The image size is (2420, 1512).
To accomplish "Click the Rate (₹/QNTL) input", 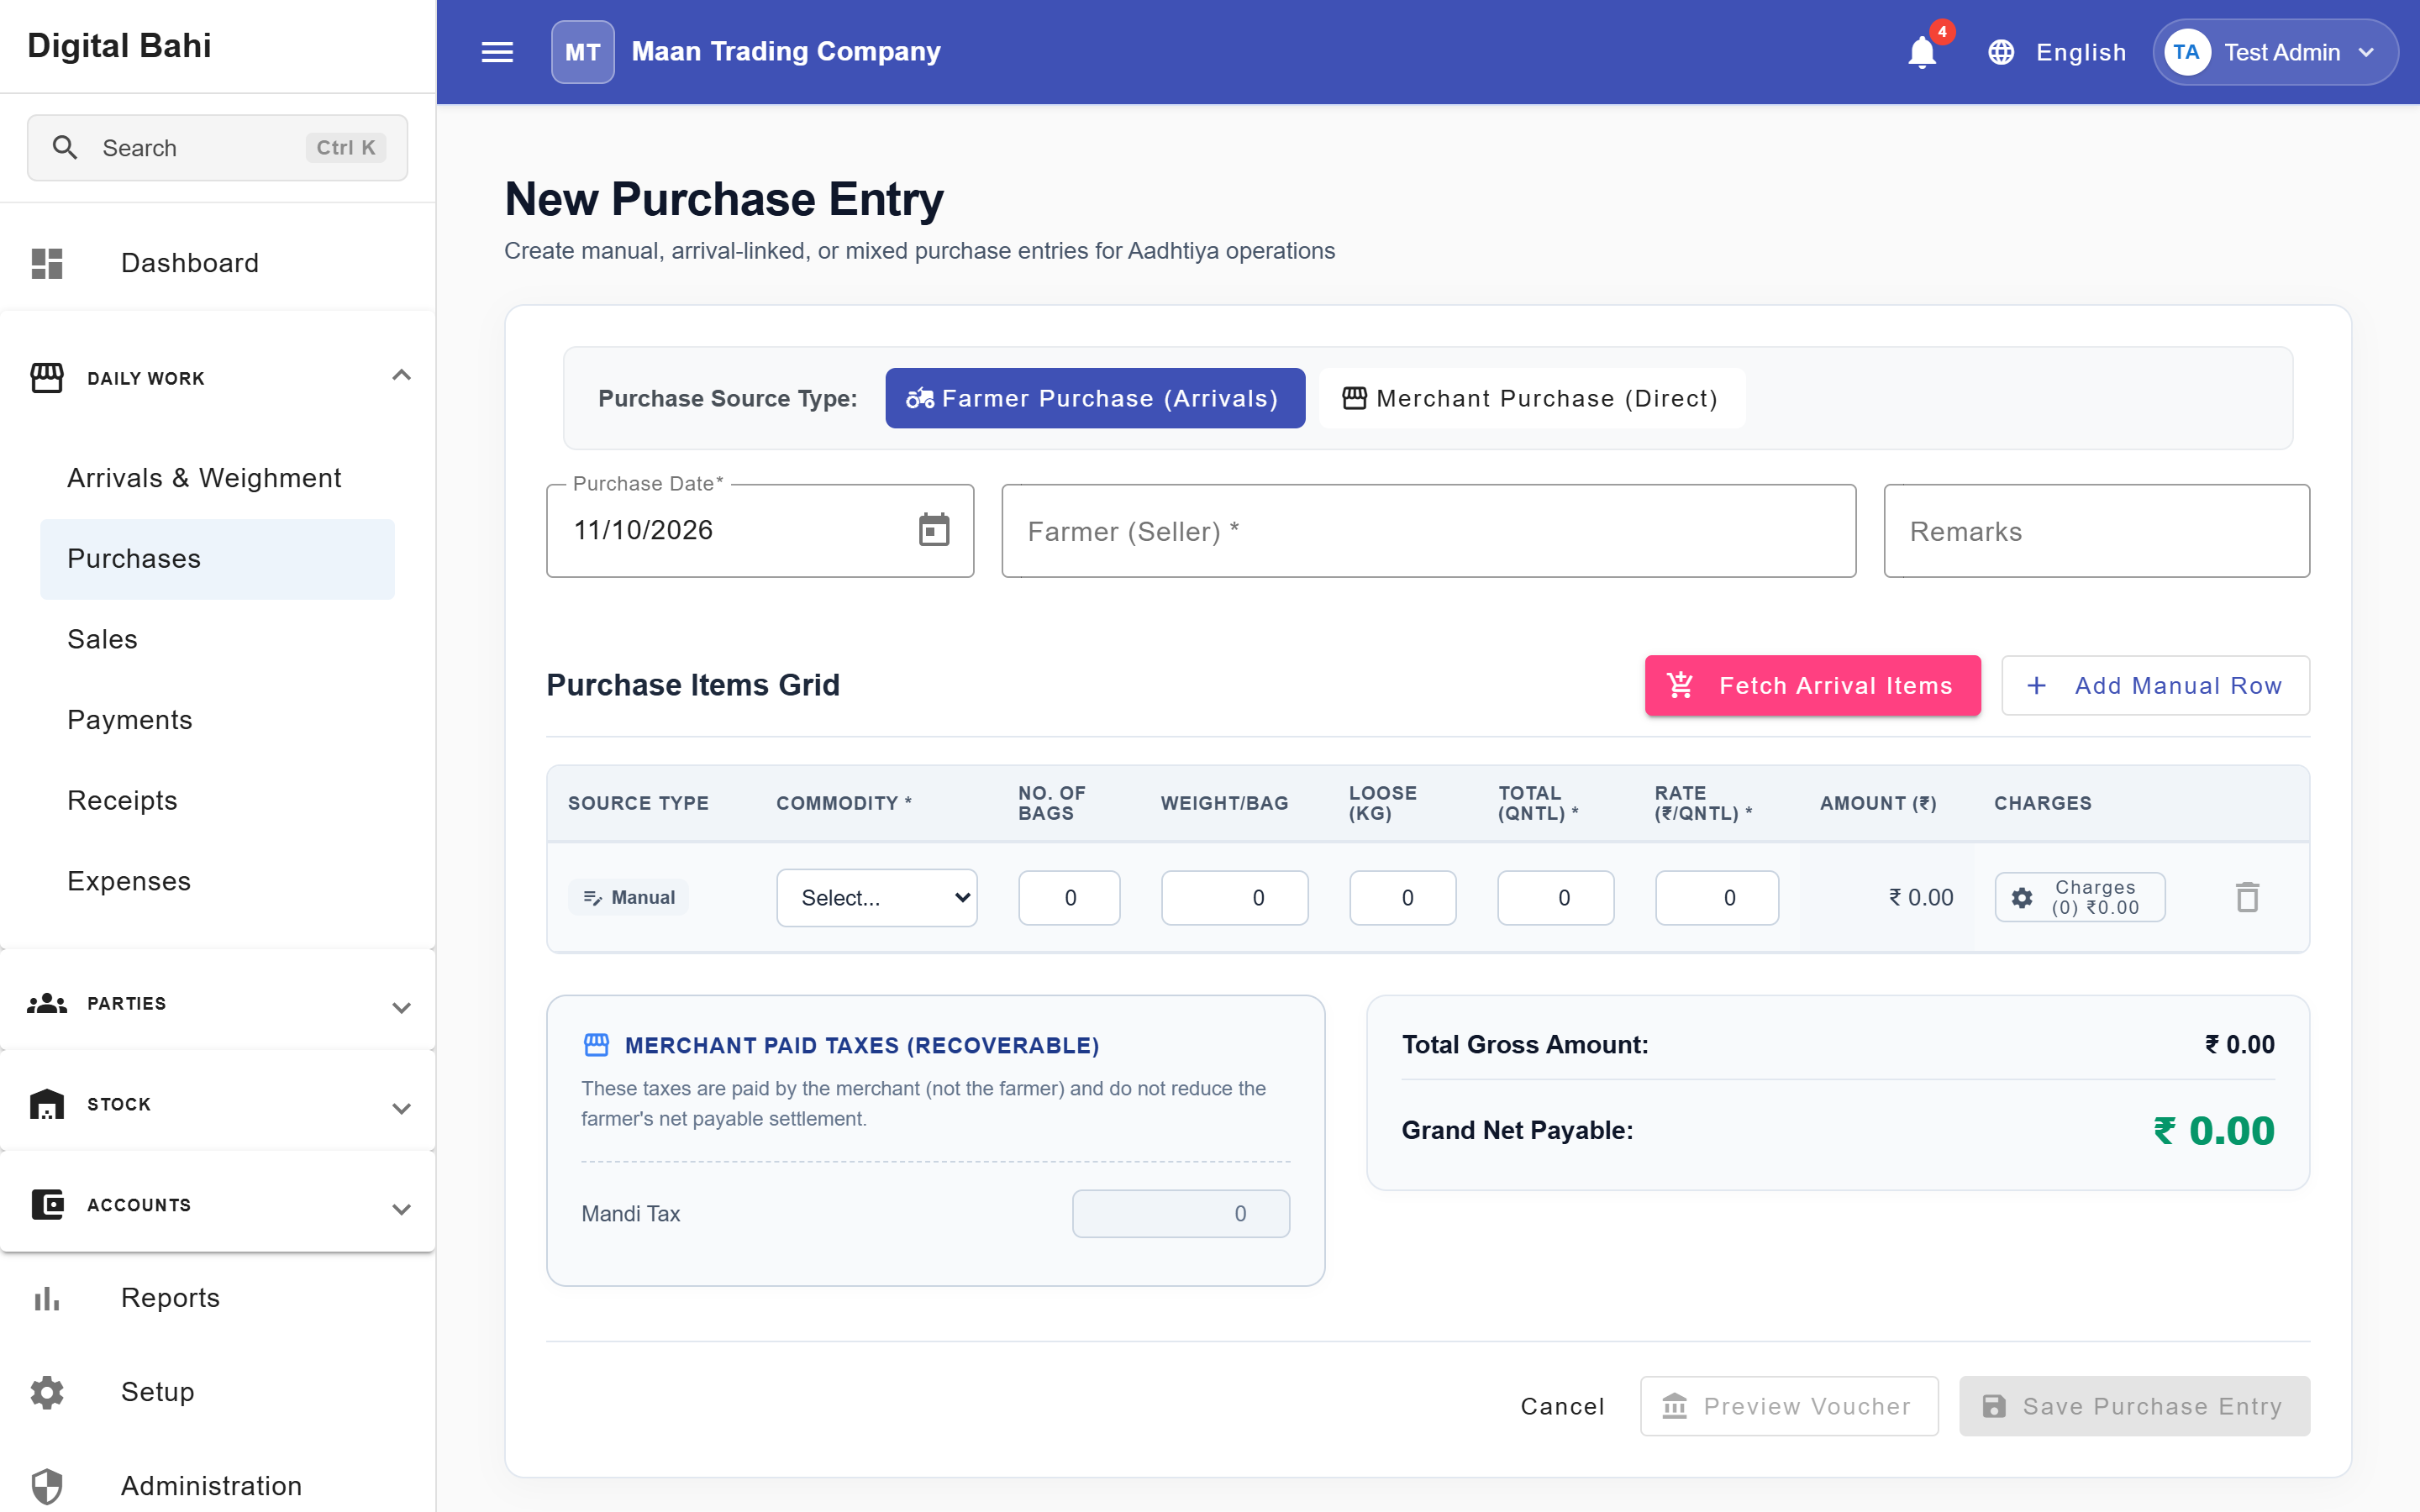I will (1716, 897).
